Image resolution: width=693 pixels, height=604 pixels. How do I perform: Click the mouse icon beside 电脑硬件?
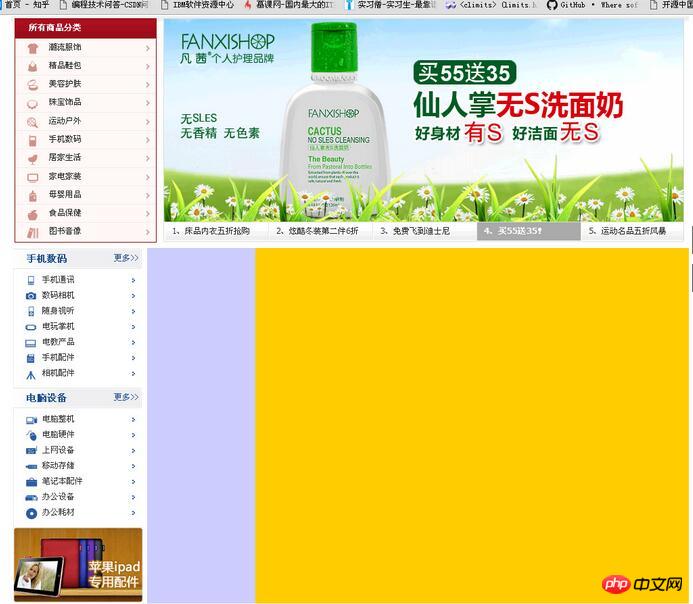tap(31, 435)
